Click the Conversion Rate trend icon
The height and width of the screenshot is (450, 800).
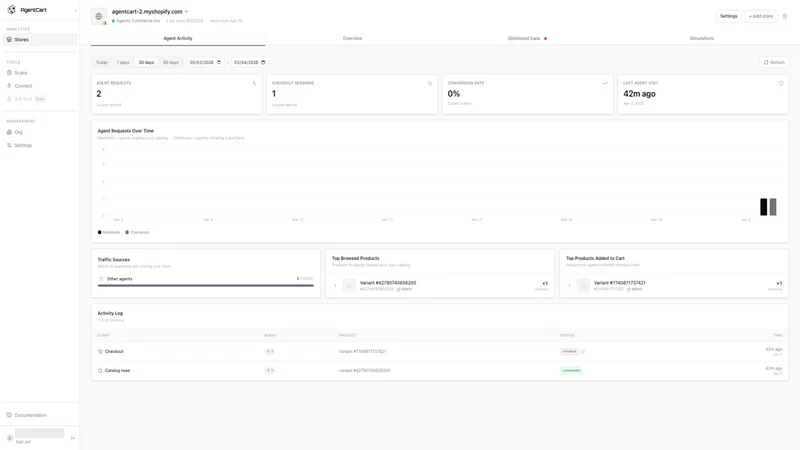tap(606, 83)
